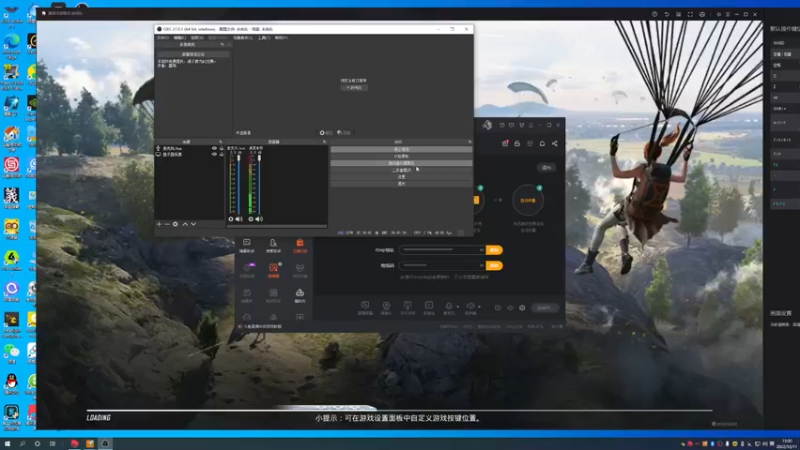Click the stream key field in the assistant
Image resolution: width=800 pixels, height=450 pixels.
point(442,265)
